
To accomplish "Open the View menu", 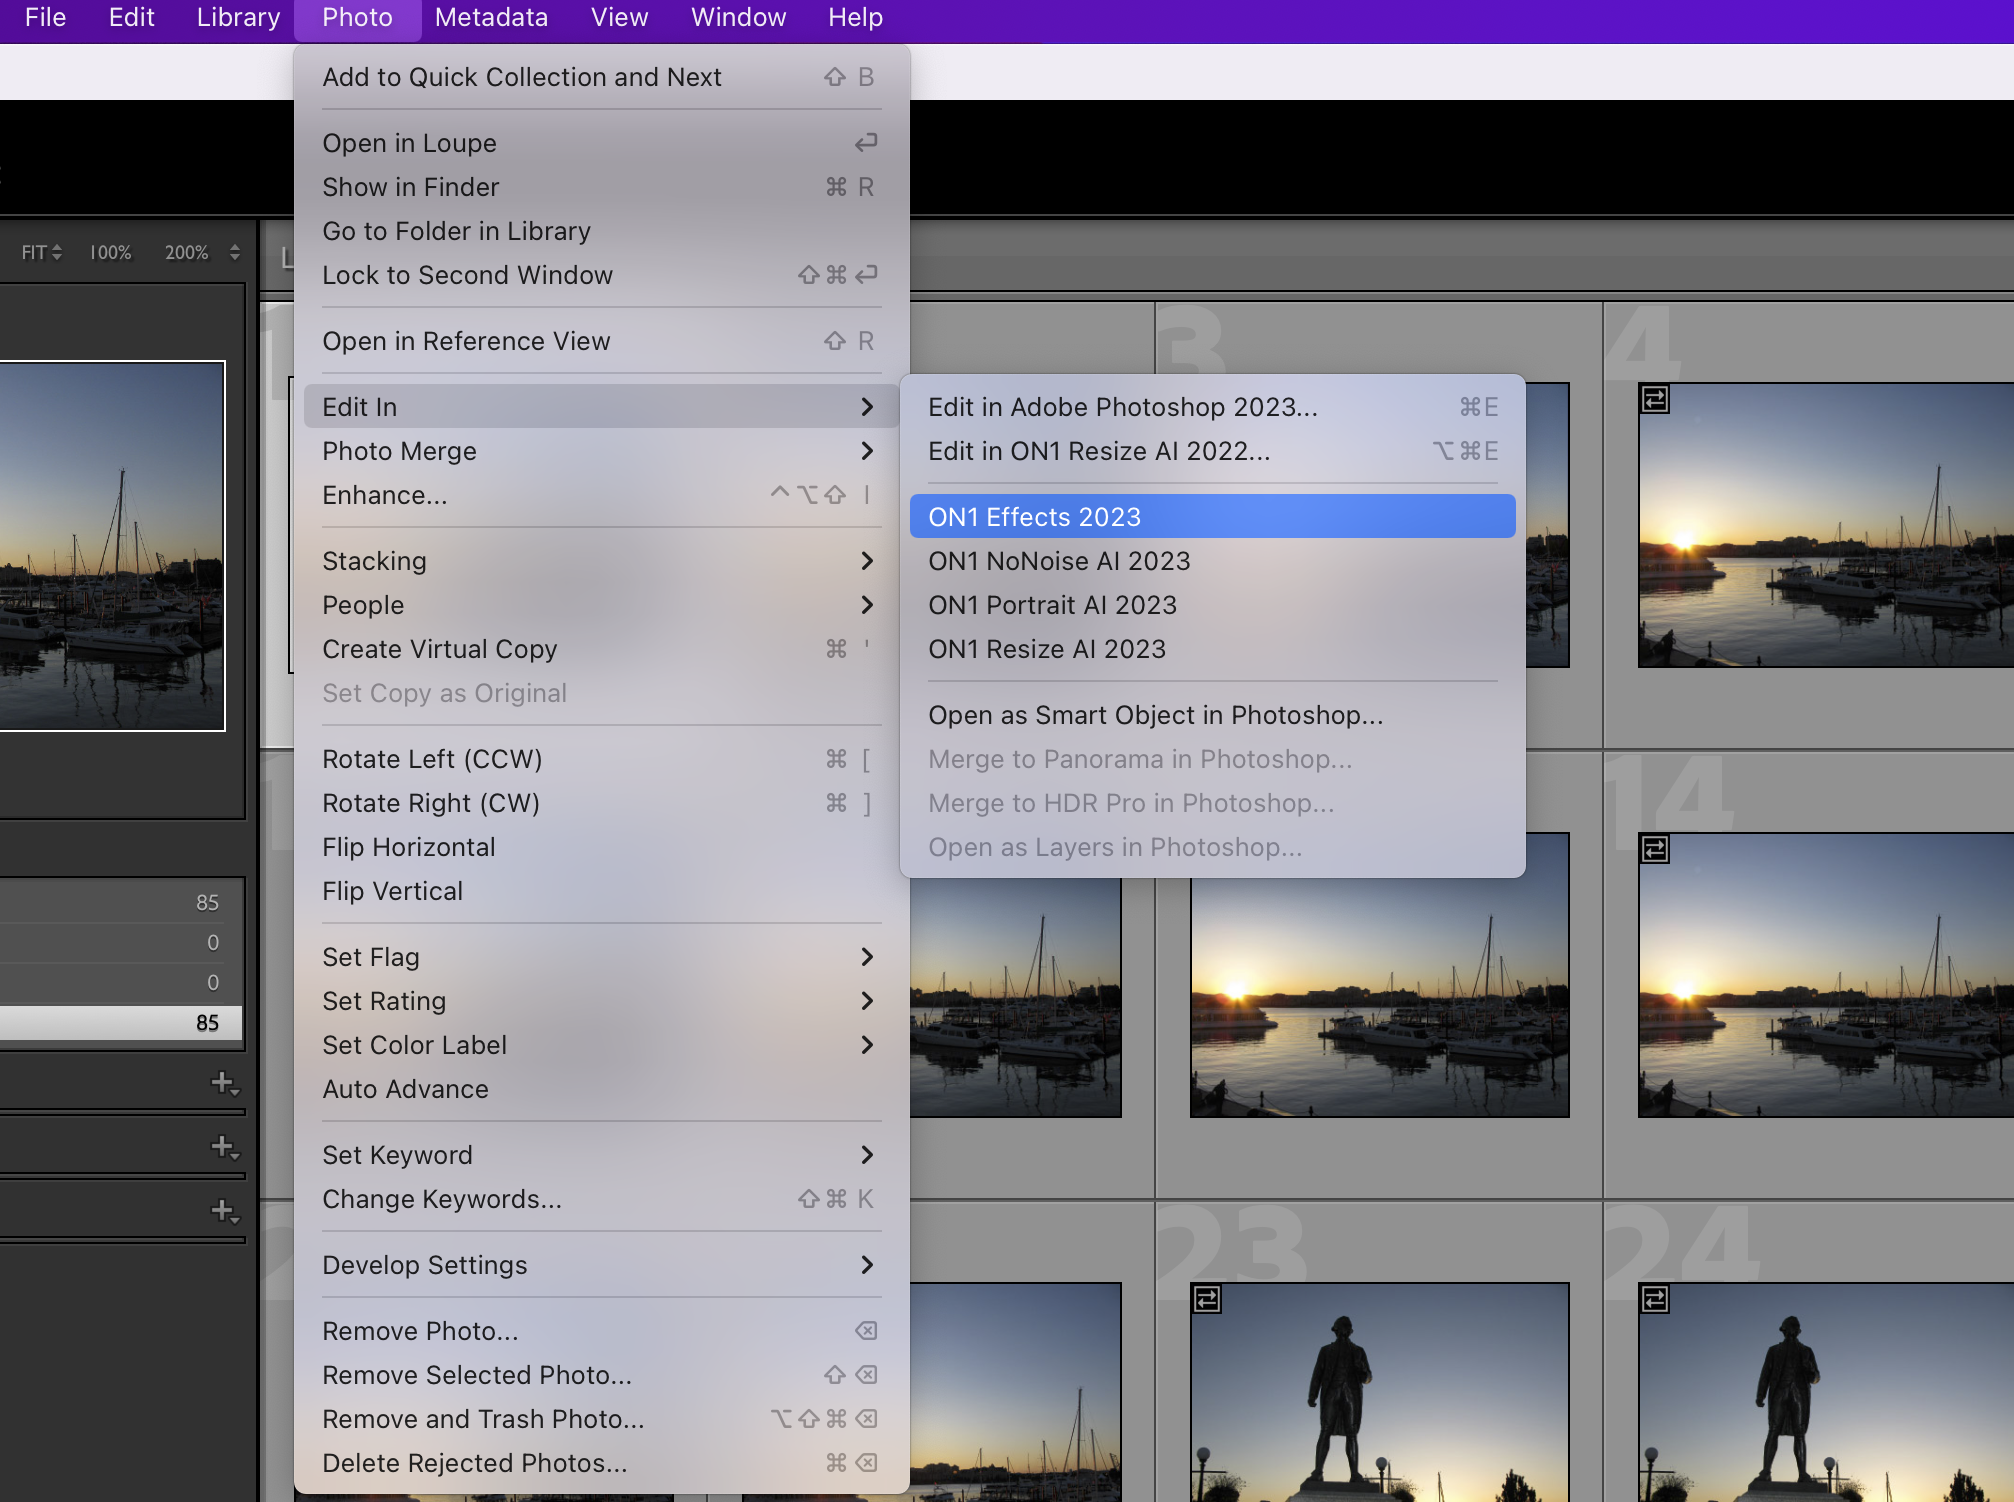I will pos(619,18).
